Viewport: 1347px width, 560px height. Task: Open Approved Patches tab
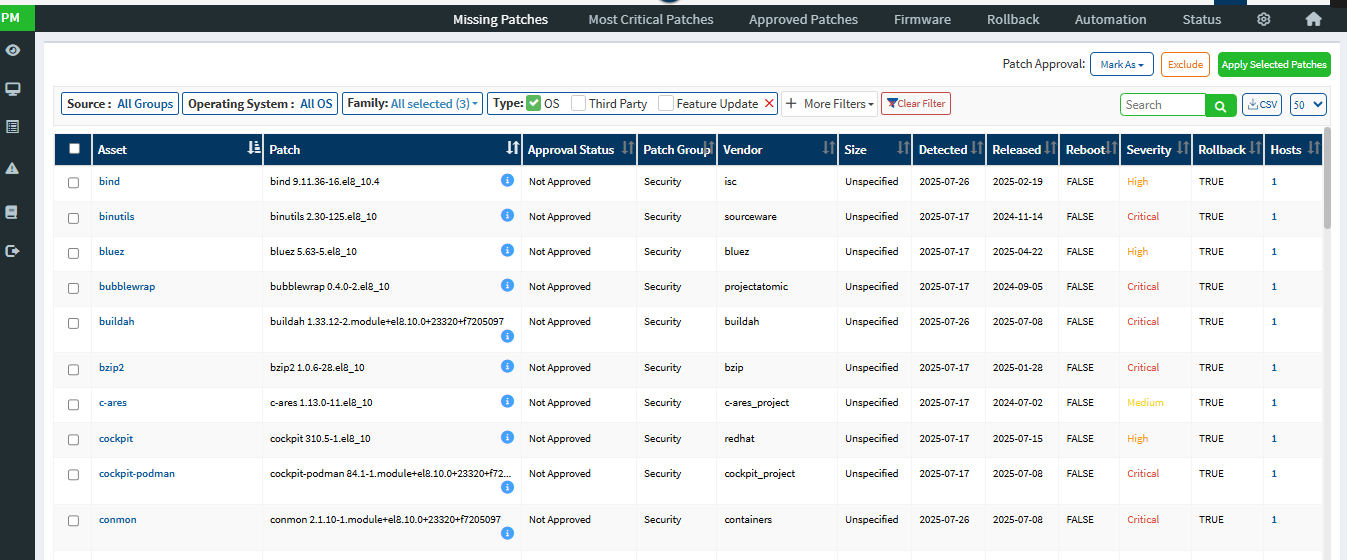point(803,19)
